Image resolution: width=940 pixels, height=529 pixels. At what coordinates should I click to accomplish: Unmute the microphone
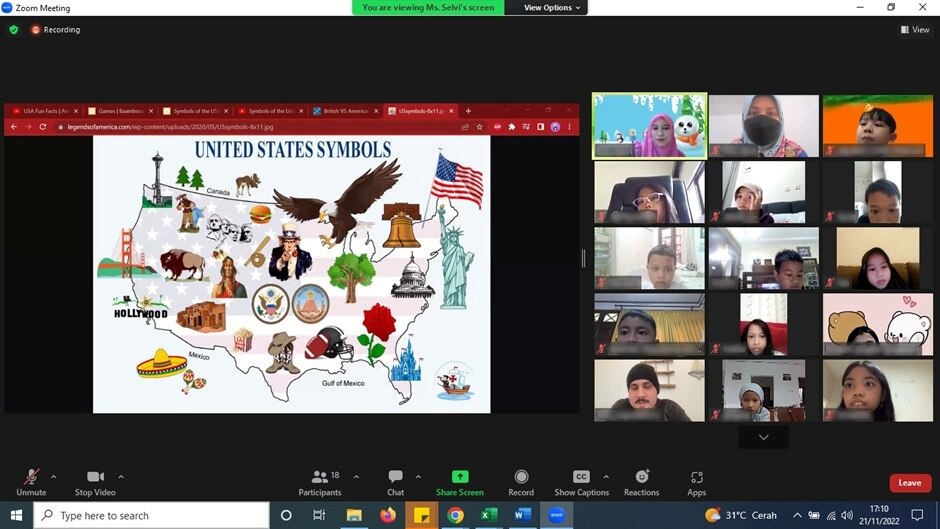31,477
